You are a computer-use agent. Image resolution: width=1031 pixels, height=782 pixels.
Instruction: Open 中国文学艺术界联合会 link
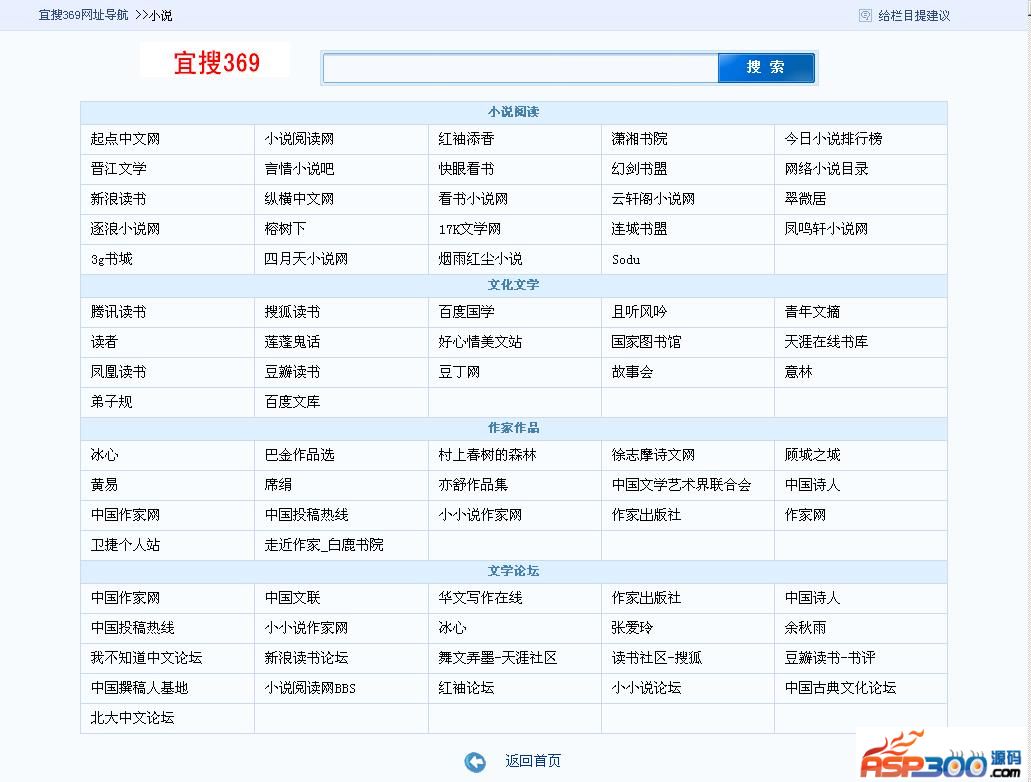681,485
